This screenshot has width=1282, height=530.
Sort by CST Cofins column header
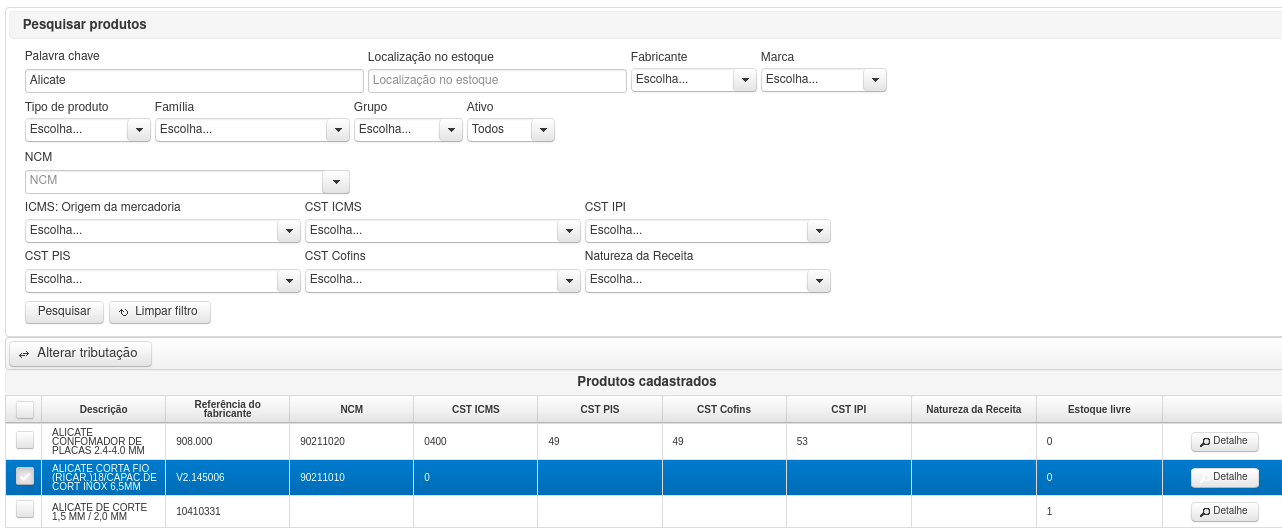[x=724, y=409]
